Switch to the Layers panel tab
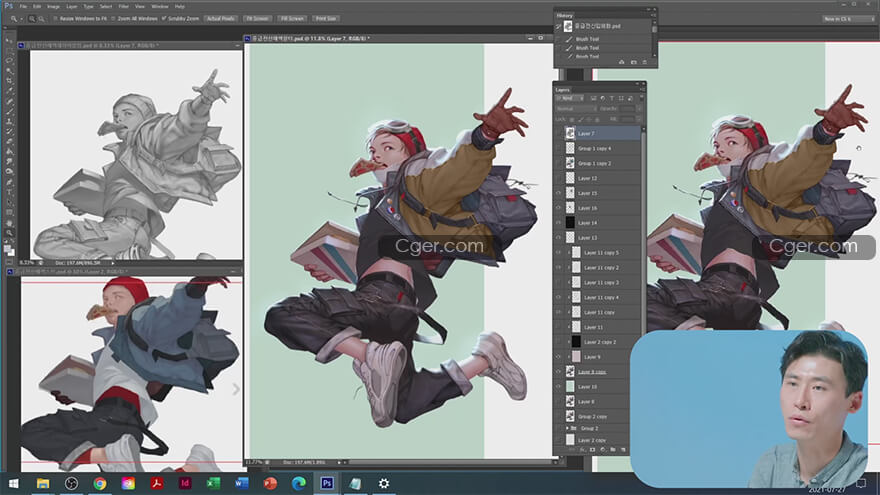 562,90
